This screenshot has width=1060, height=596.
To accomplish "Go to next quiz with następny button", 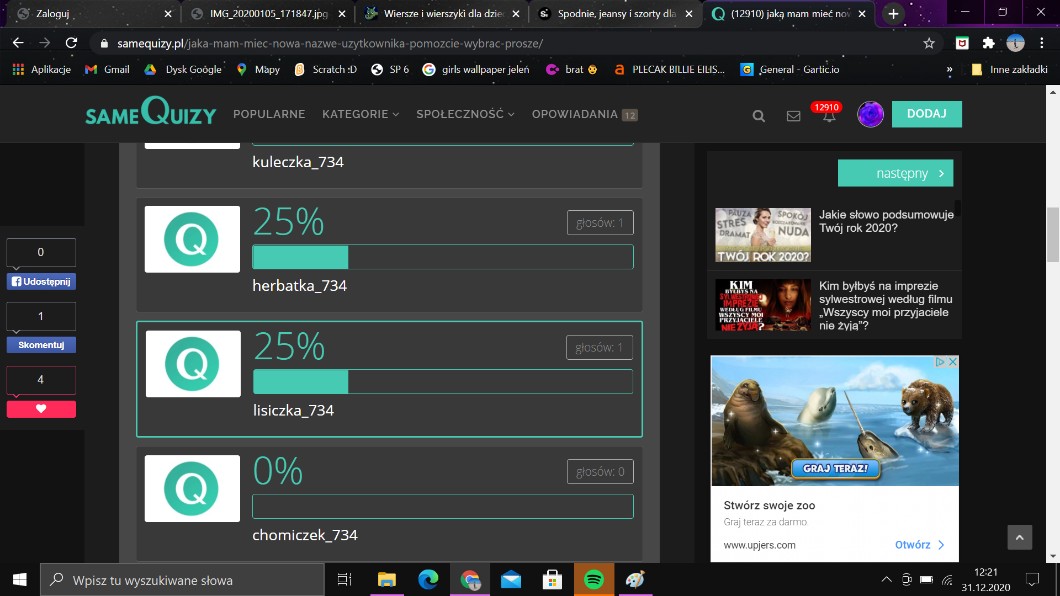I will 895,173.
